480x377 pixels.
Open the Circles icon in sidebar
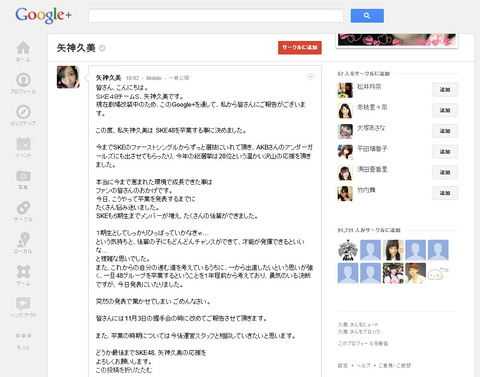(x=23, y=208)
